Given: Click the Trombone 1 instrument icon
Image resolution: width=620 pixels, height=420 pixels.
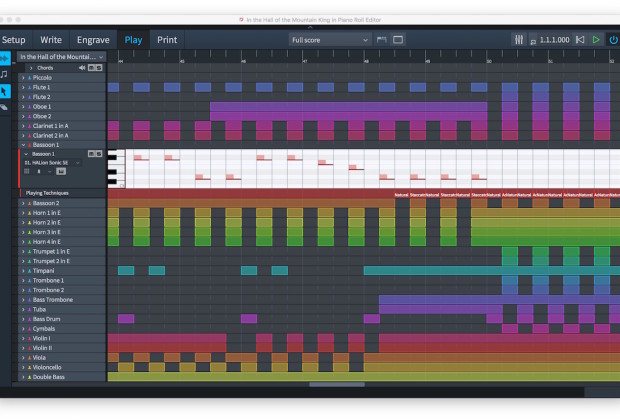Looking at the screenshot, I should 29,281.
